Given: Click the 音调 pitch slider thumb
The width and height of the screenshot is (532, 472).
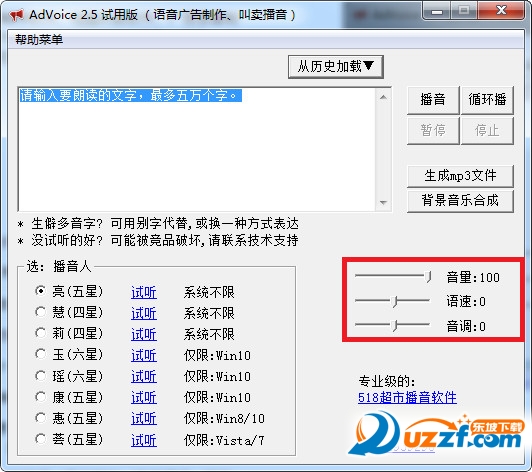Looking at the screenshot, I should point(394,326).
